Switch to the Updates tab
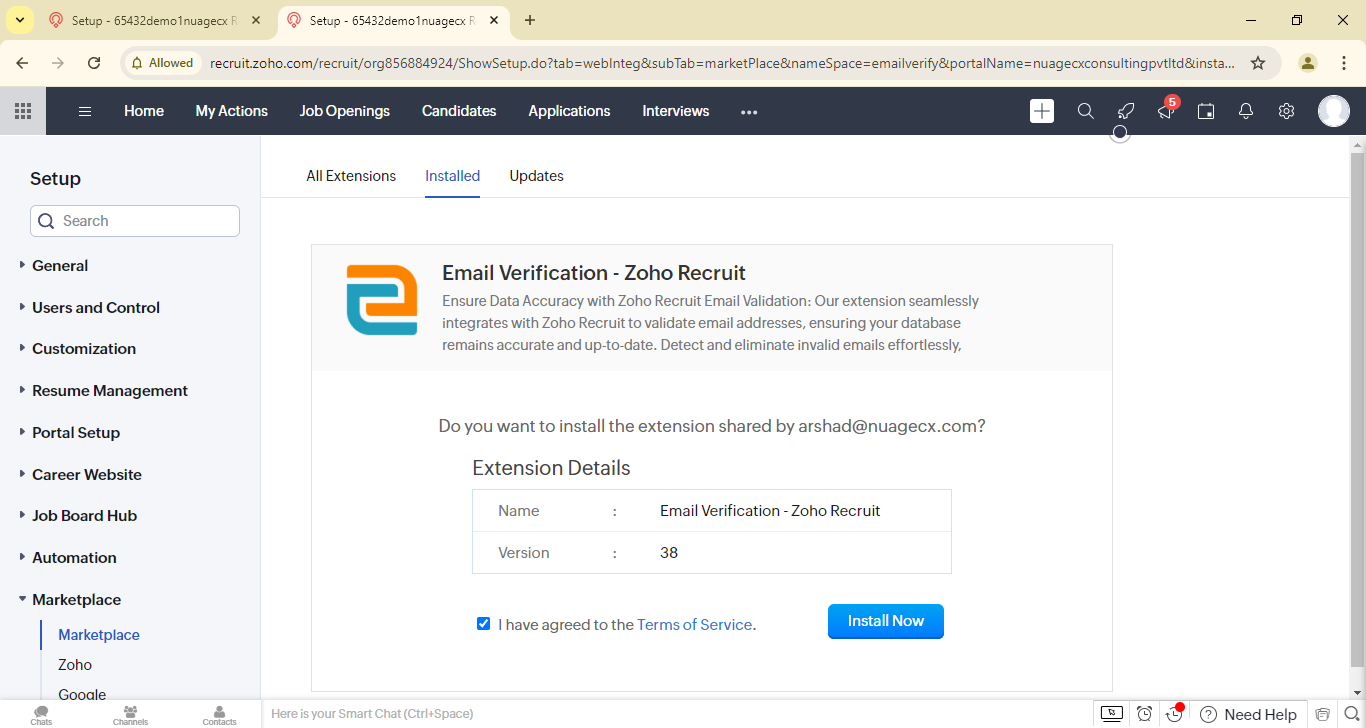 coord(536,176)
